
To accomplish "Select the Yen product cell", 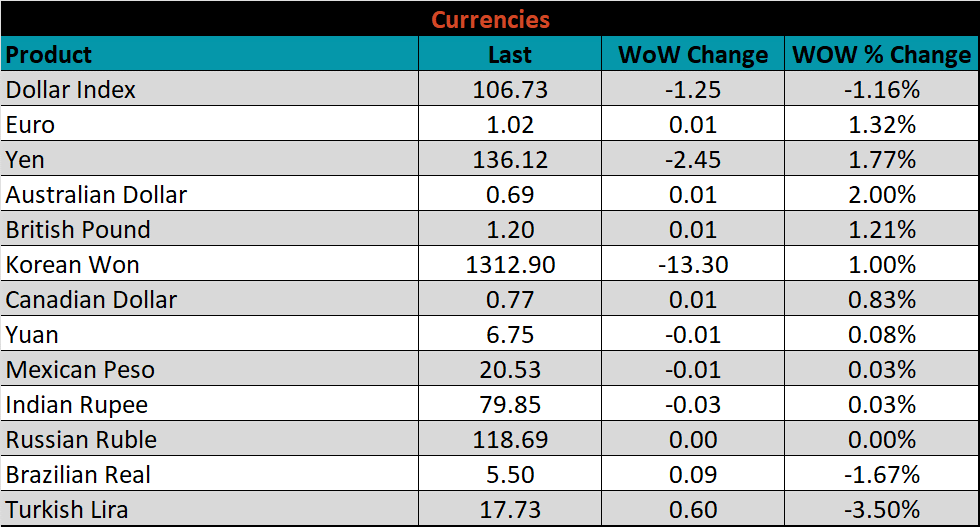I will tap(26, 160).
